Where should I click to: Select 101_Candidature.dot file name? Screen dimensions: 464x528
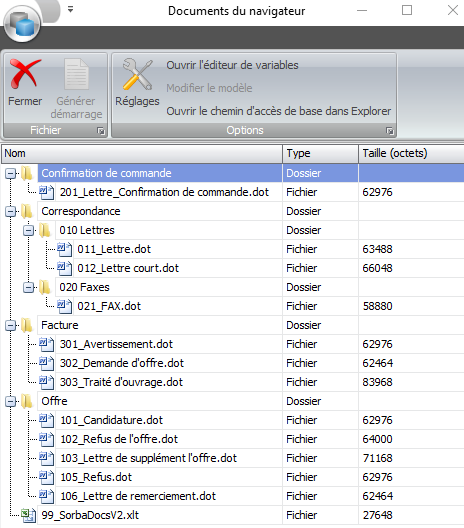coord(111,420)
